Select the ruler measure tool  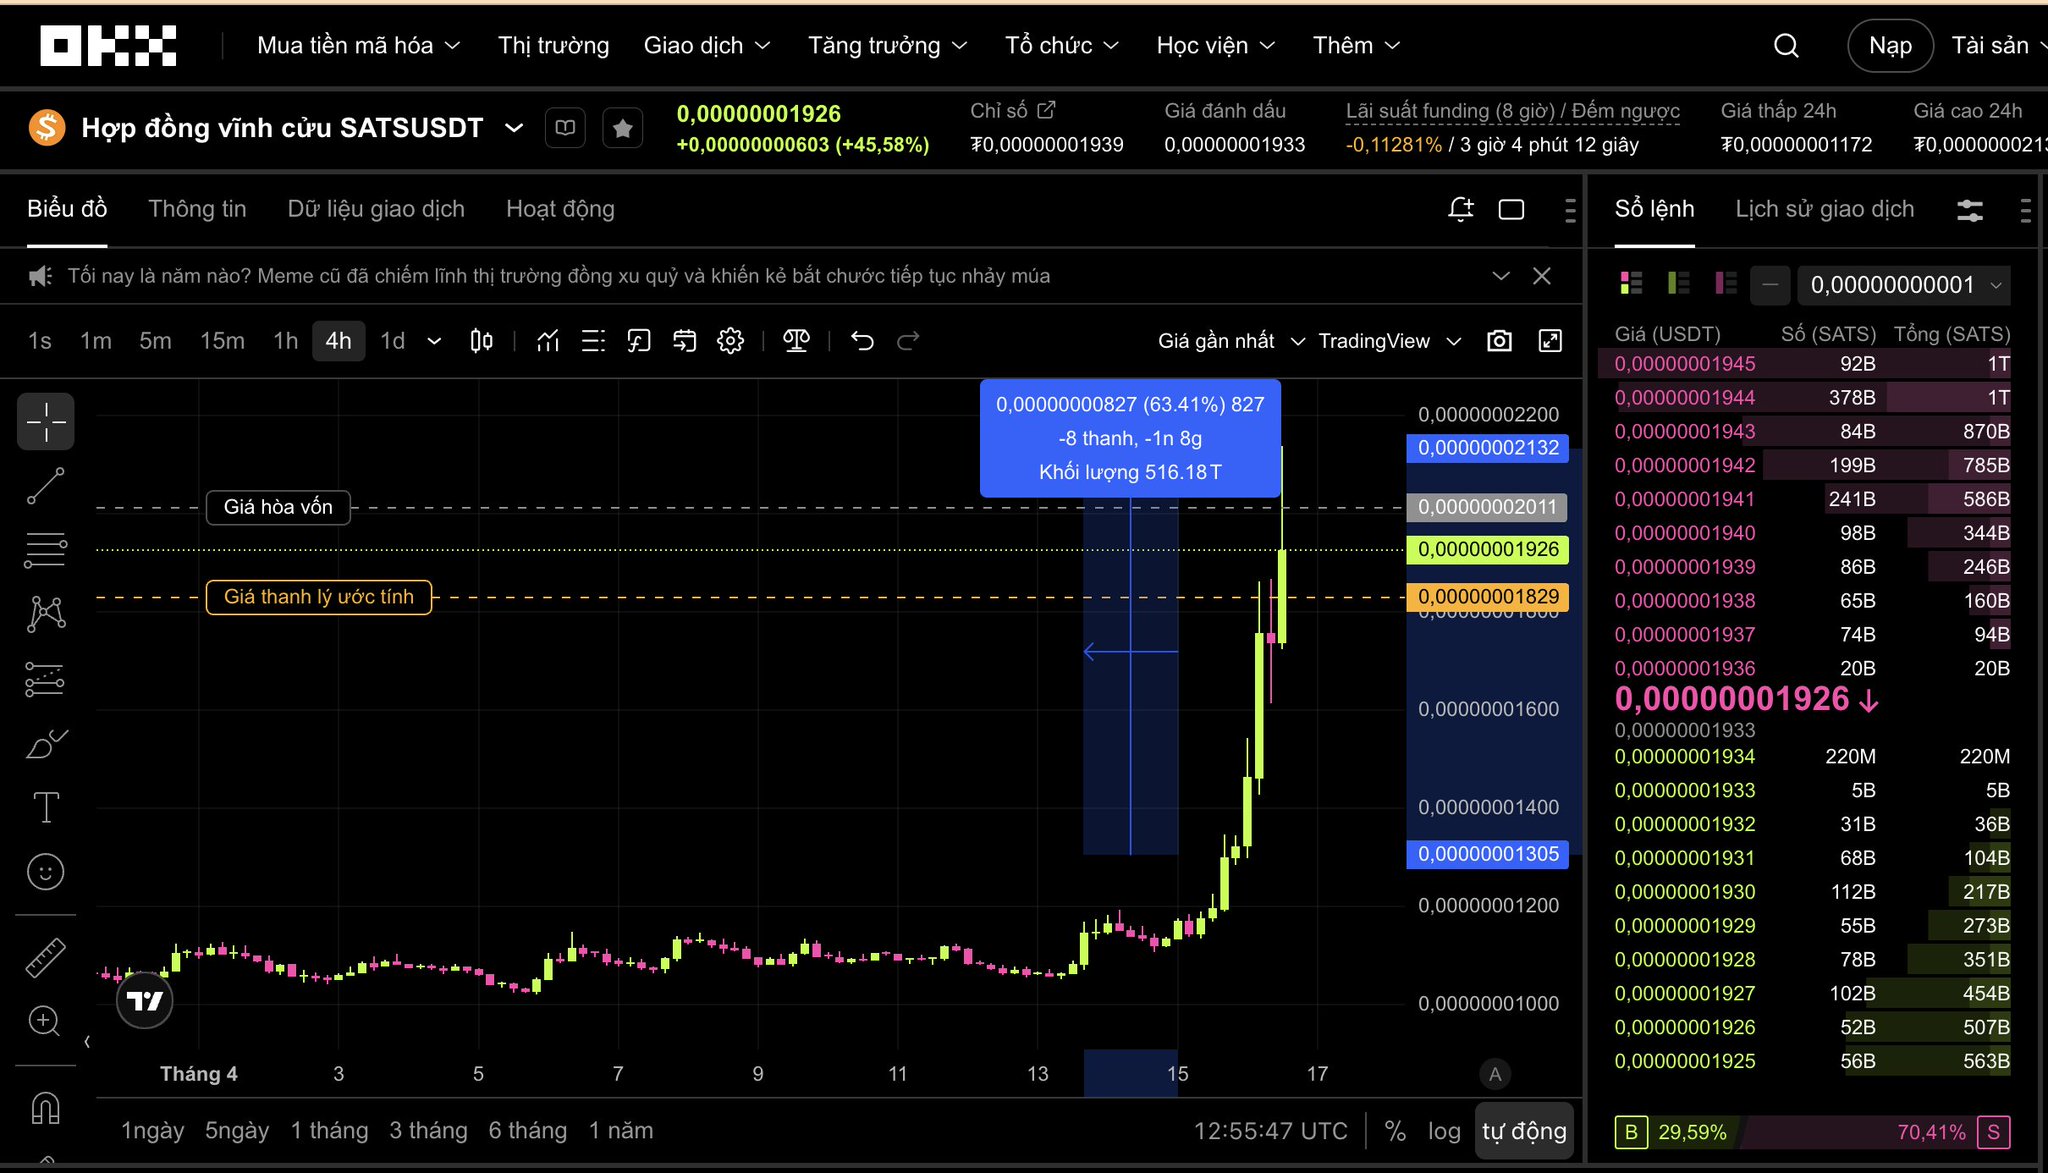point(46,957)
